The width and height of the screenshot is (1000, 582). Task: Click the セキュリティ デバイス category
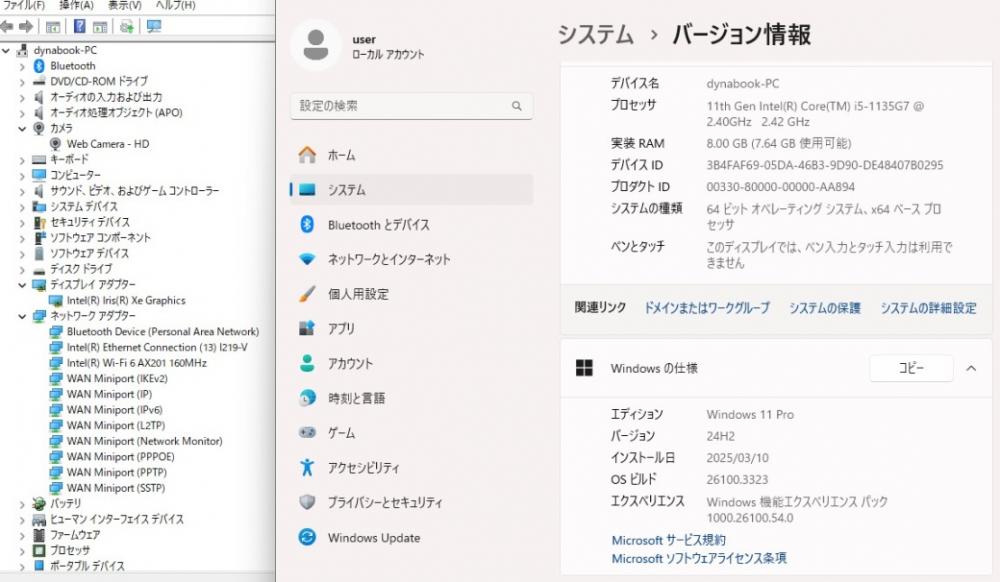click(x=90, y=222)
